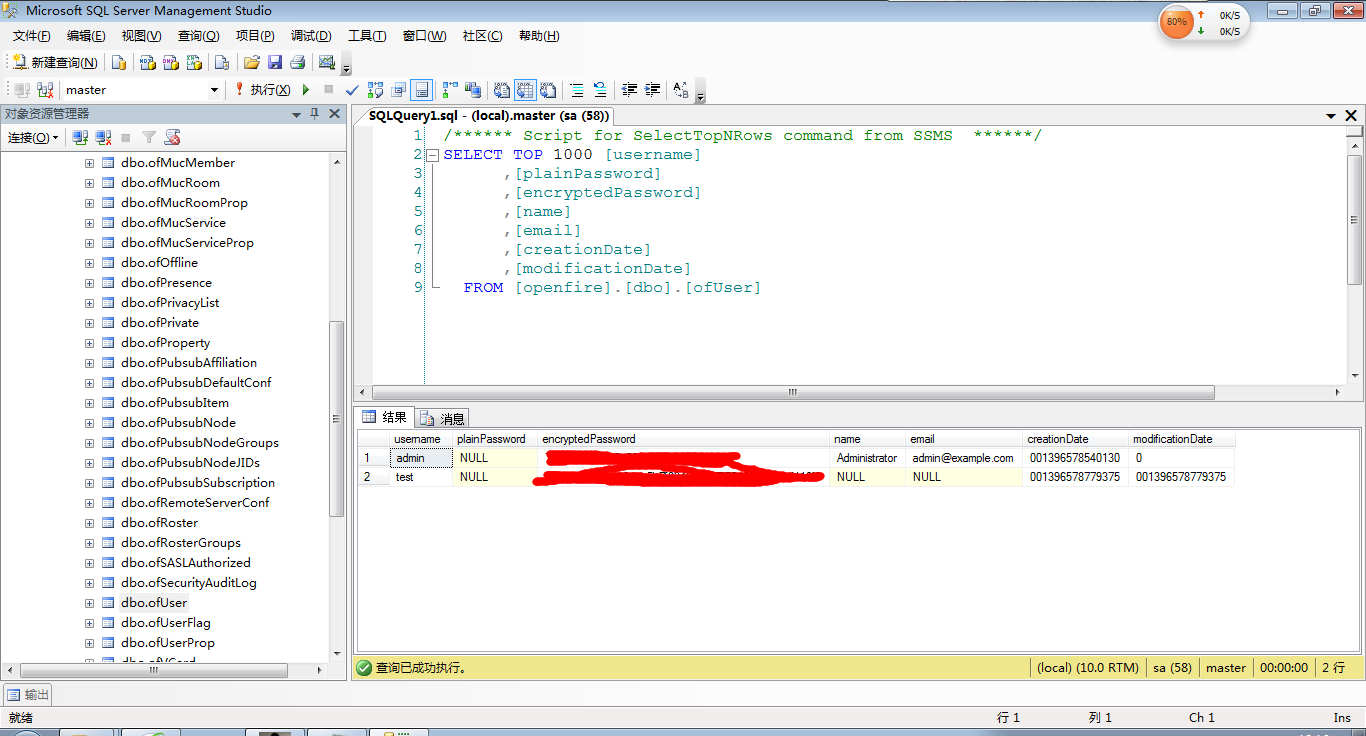This screenshot has height=736, width=1366.
Task: Toggle Include Client Statistics
Action: tap(473, 90)
